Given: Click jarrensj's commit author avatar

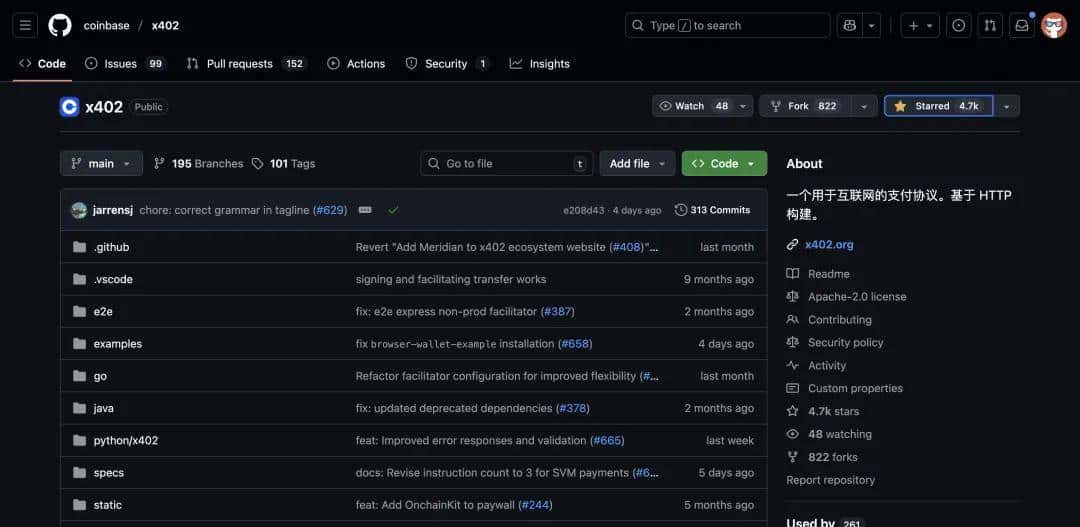Looking at the screenshot, I should point(79,210).
